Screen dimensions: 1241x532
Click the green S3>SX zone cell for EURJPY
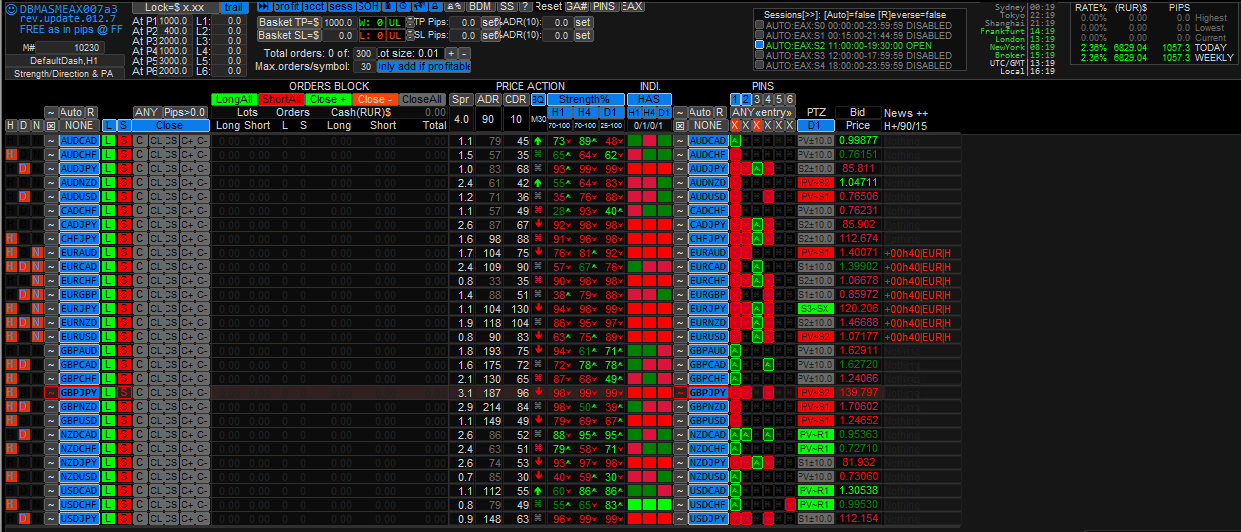tap(815, 309)
